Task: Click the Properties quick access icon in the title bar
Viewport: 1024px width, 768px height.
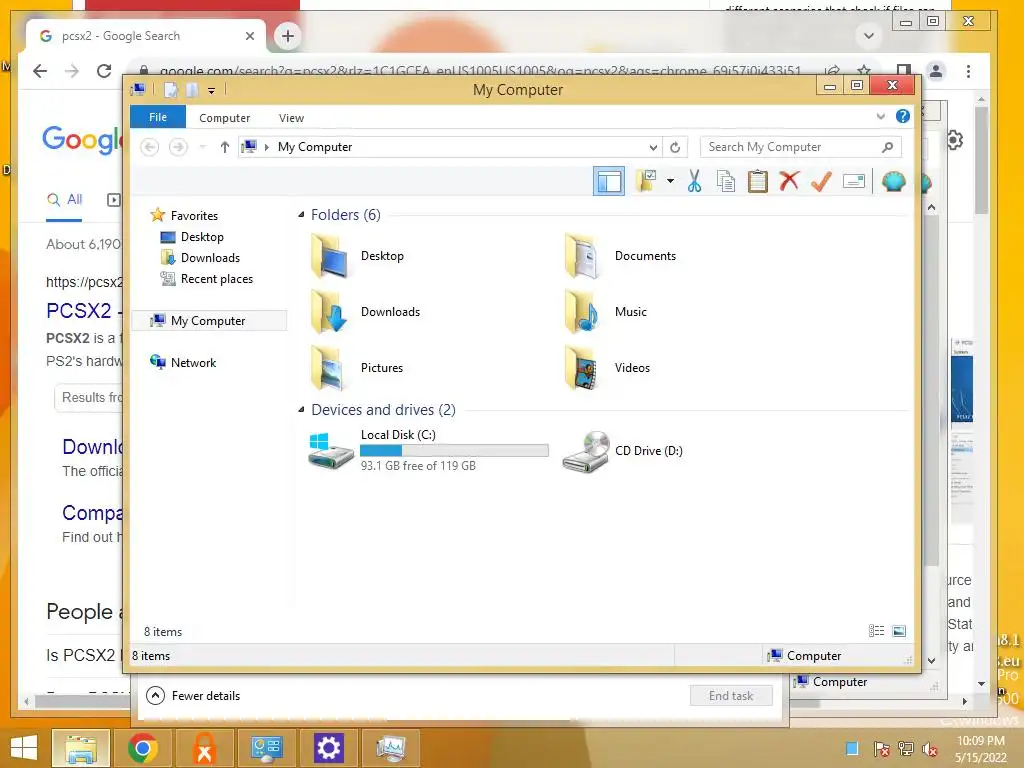Action: [170, 89]
